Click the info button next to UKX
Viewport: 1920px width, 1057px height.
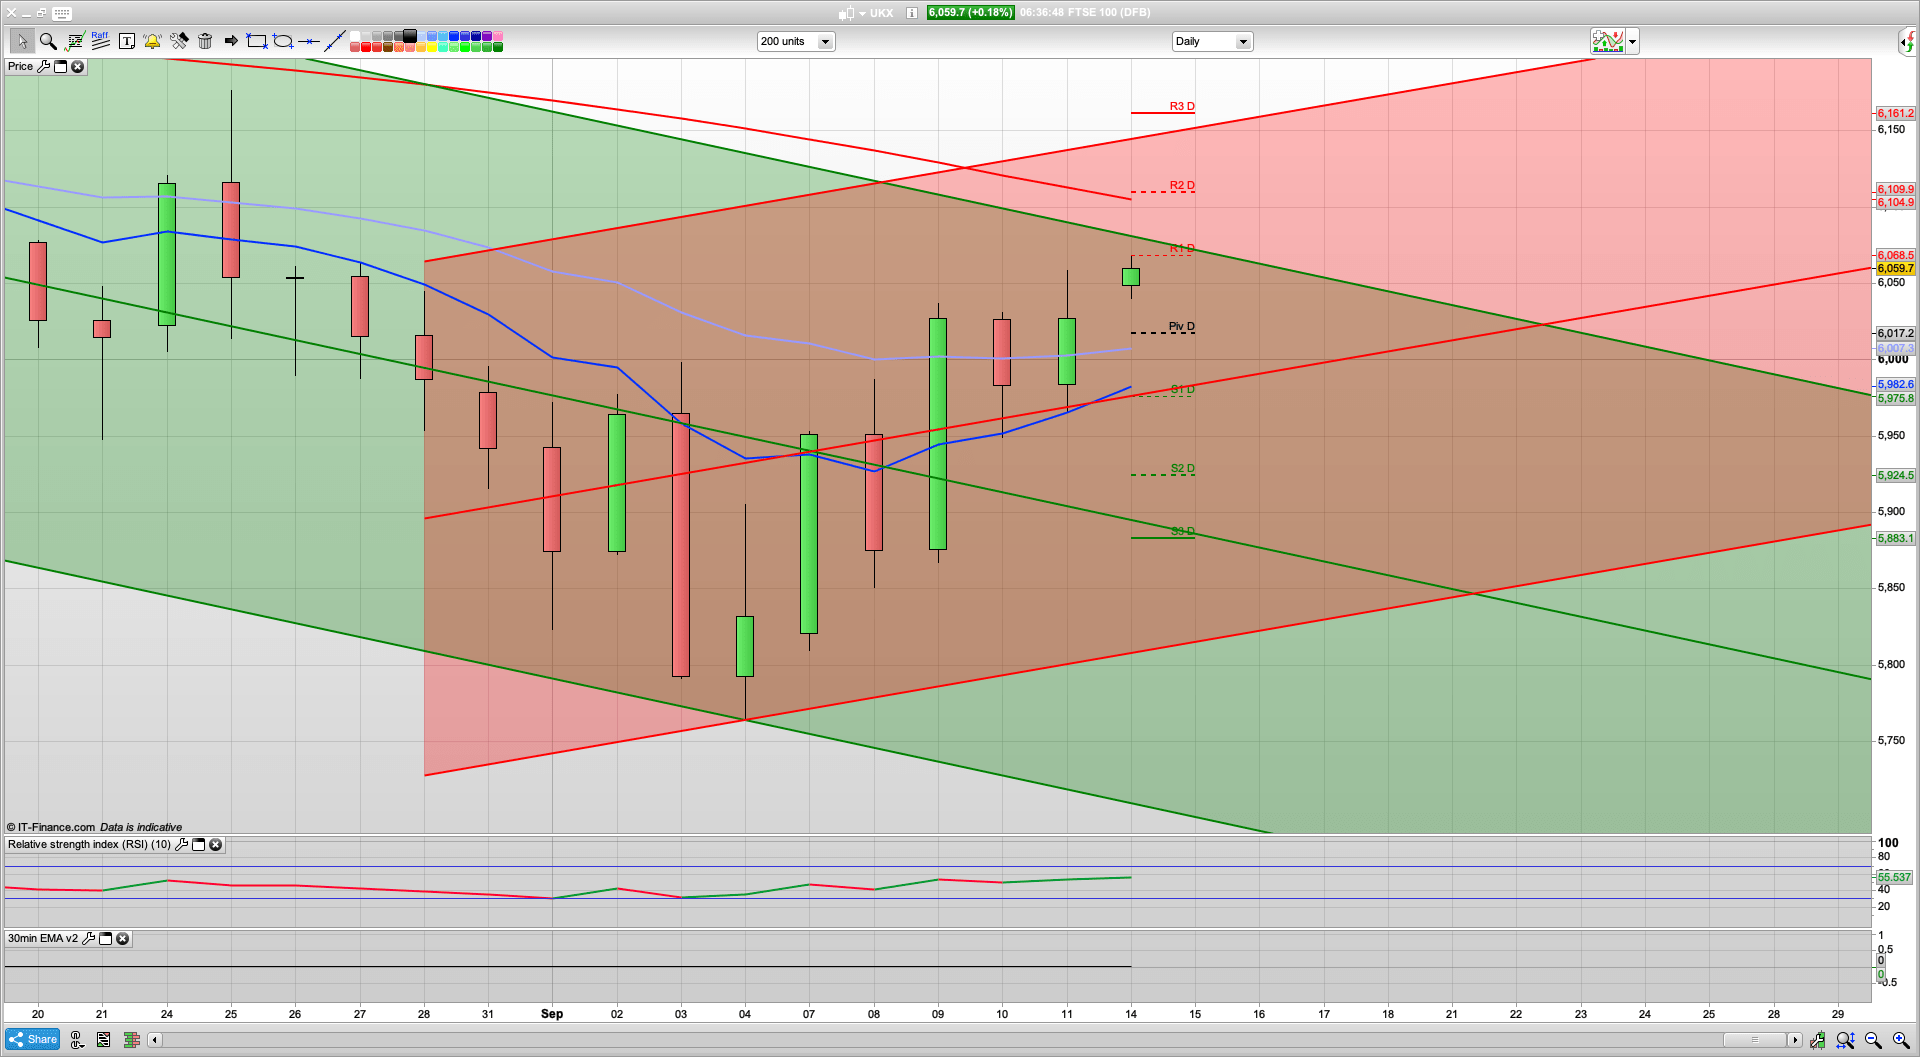[x=910, y=13]
